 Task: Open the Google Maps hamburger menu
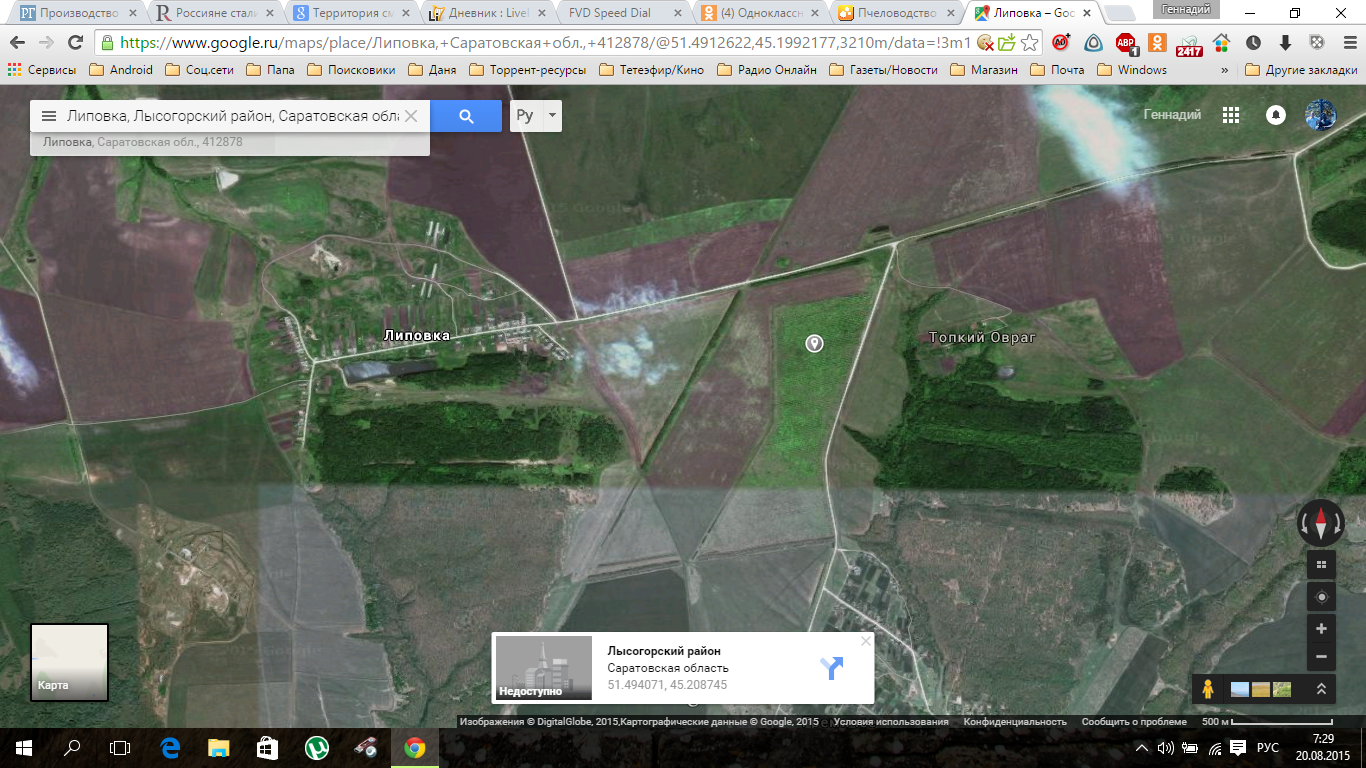[x=48, y=116]
